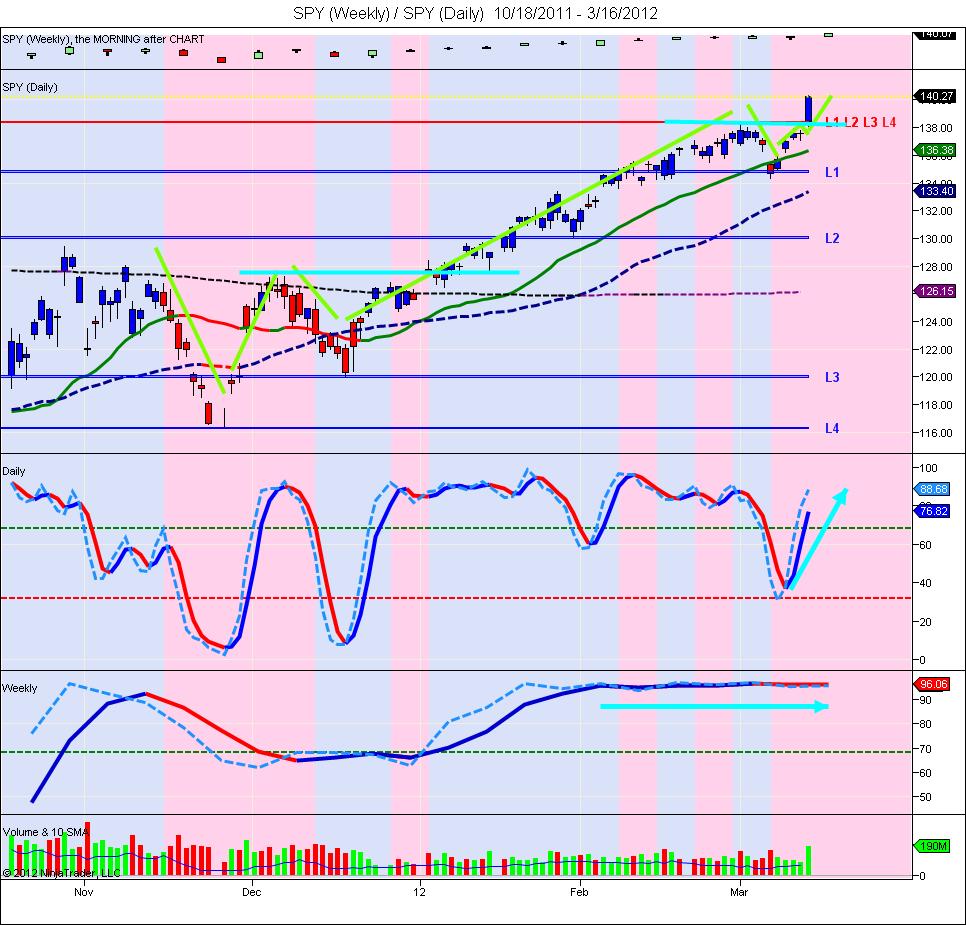Click the Feb date axis label
Screen dimensions: 966x925
(579, 892)
